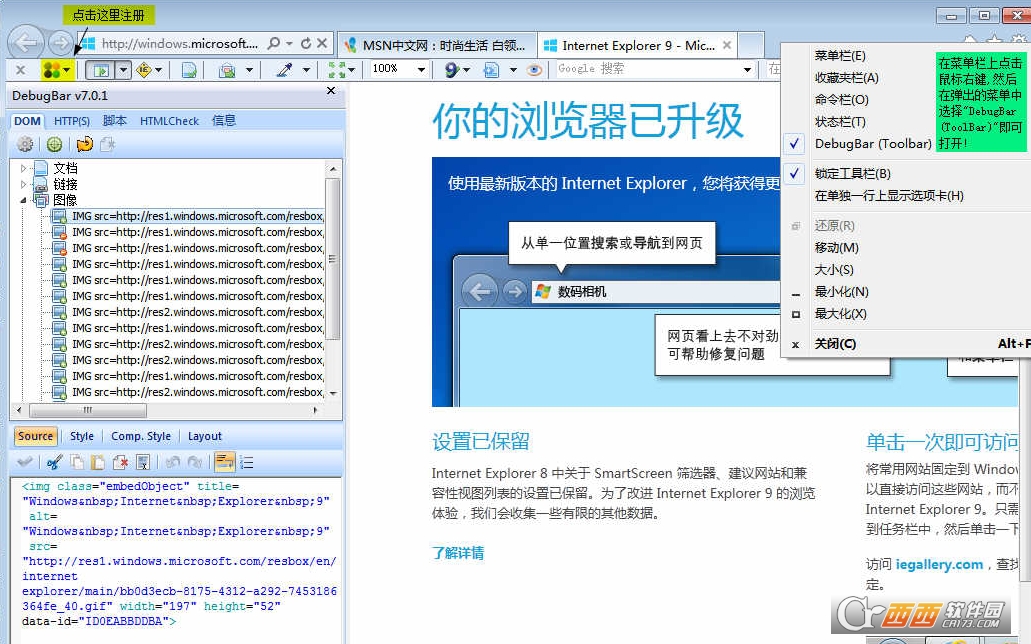Click the Google 搜索 search field
The width and height of the screenshot is (1031, 644).
click(x=648, y=69)
